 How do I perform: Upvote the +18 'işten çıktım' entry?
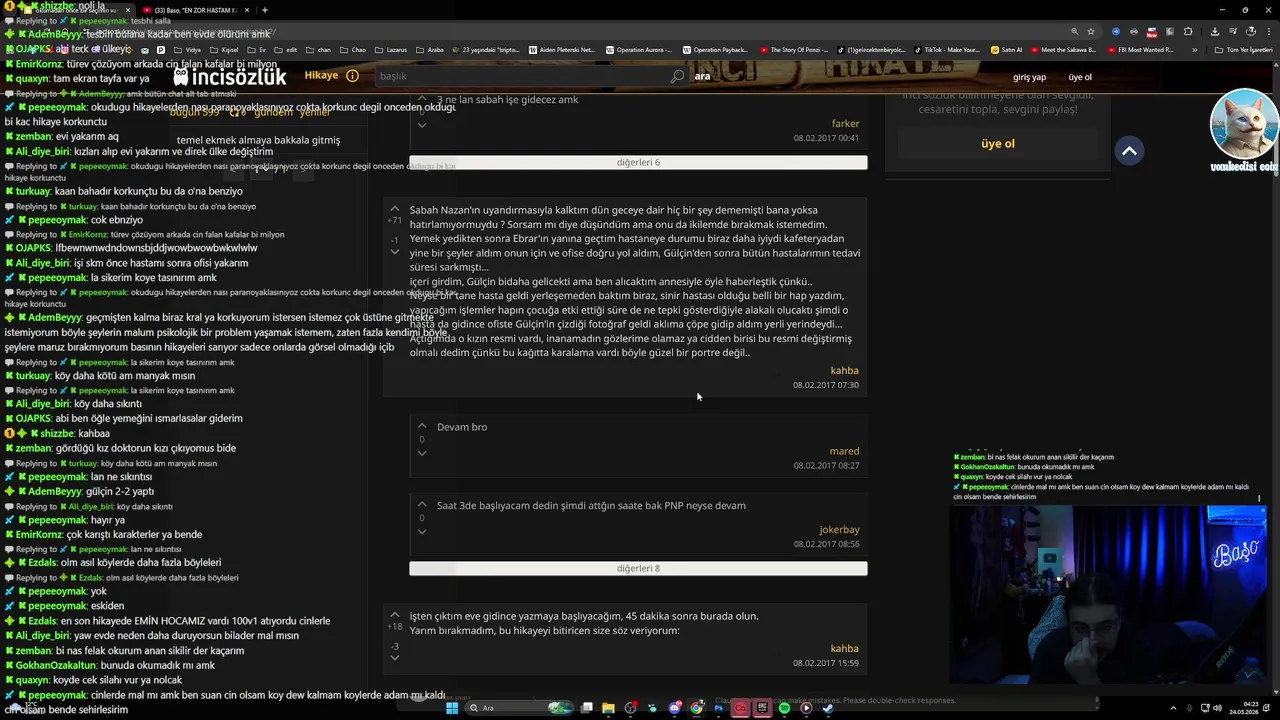[x=395, y=615]
